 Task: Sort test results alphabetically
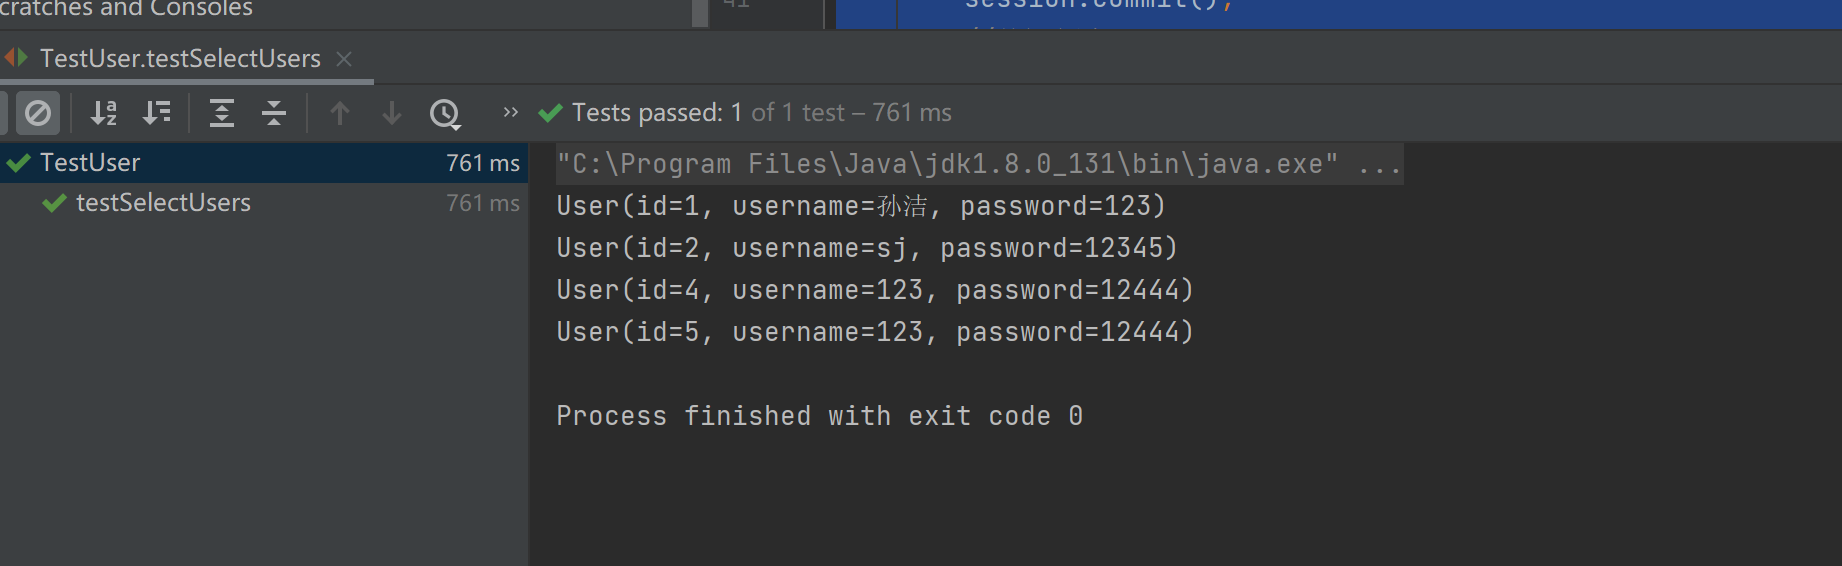[x=104, y=113]
